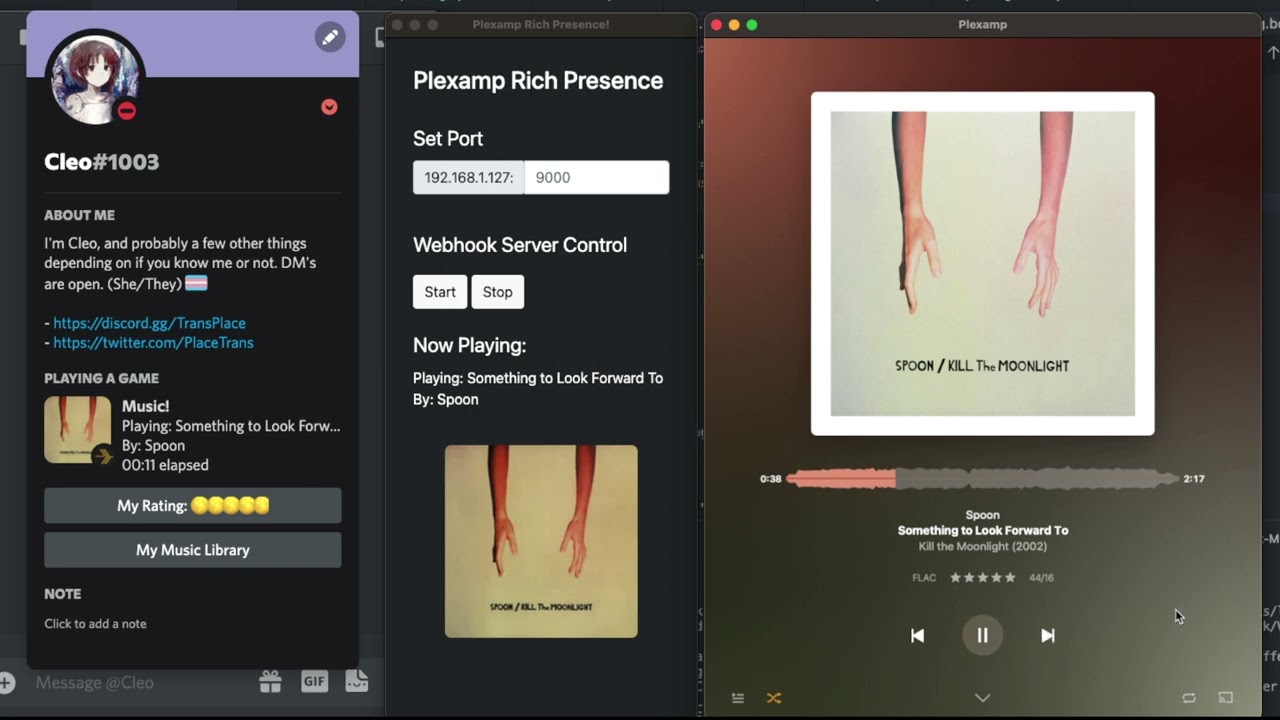Open the sticker picker in Discord

357,681
